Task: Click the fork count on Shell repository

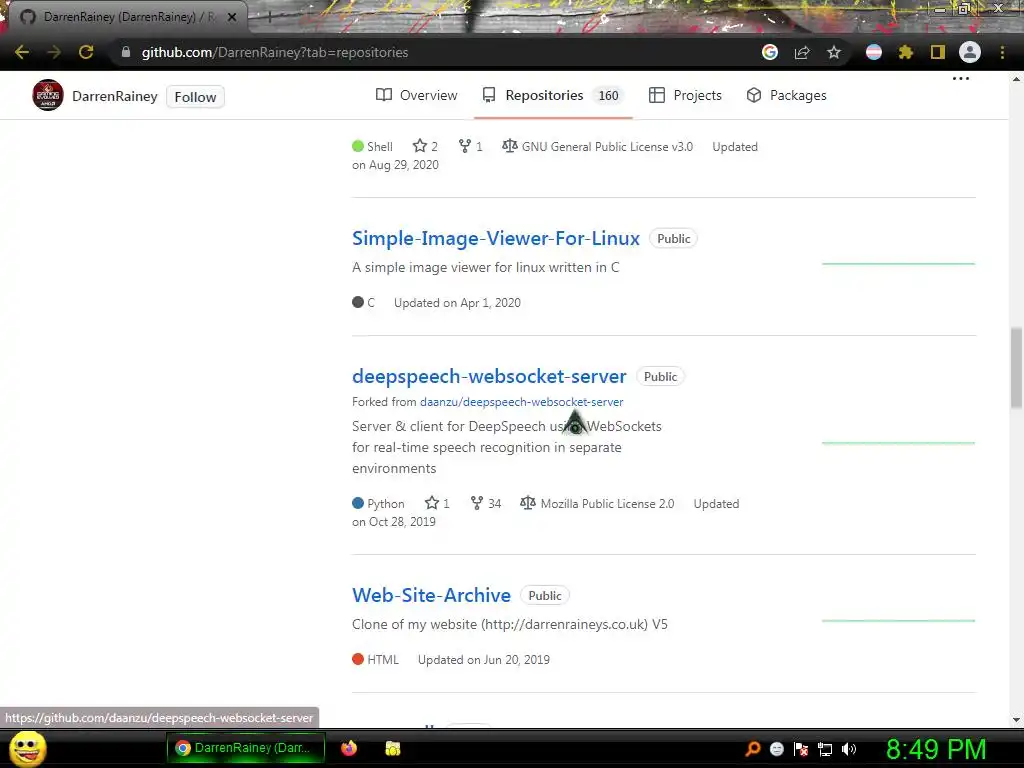Action: (x=470, y=146)
